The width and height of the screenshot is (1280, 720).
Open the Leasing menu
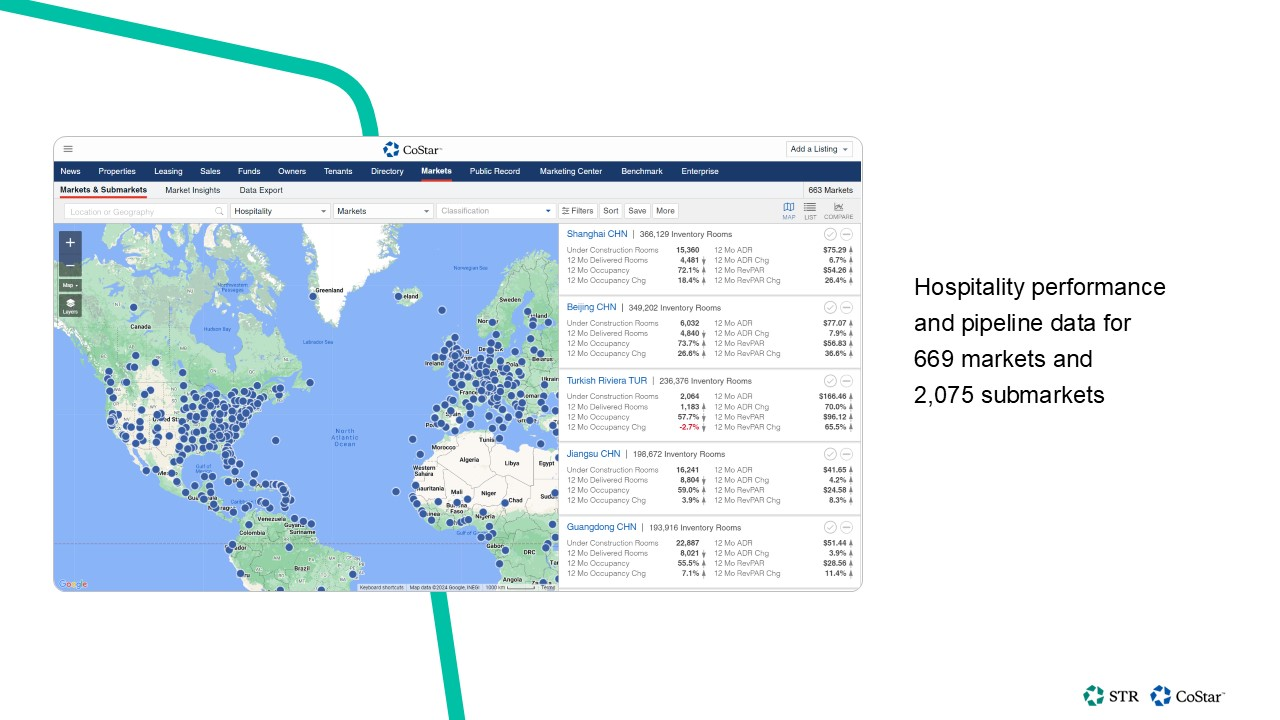click(x=168, y=171)
